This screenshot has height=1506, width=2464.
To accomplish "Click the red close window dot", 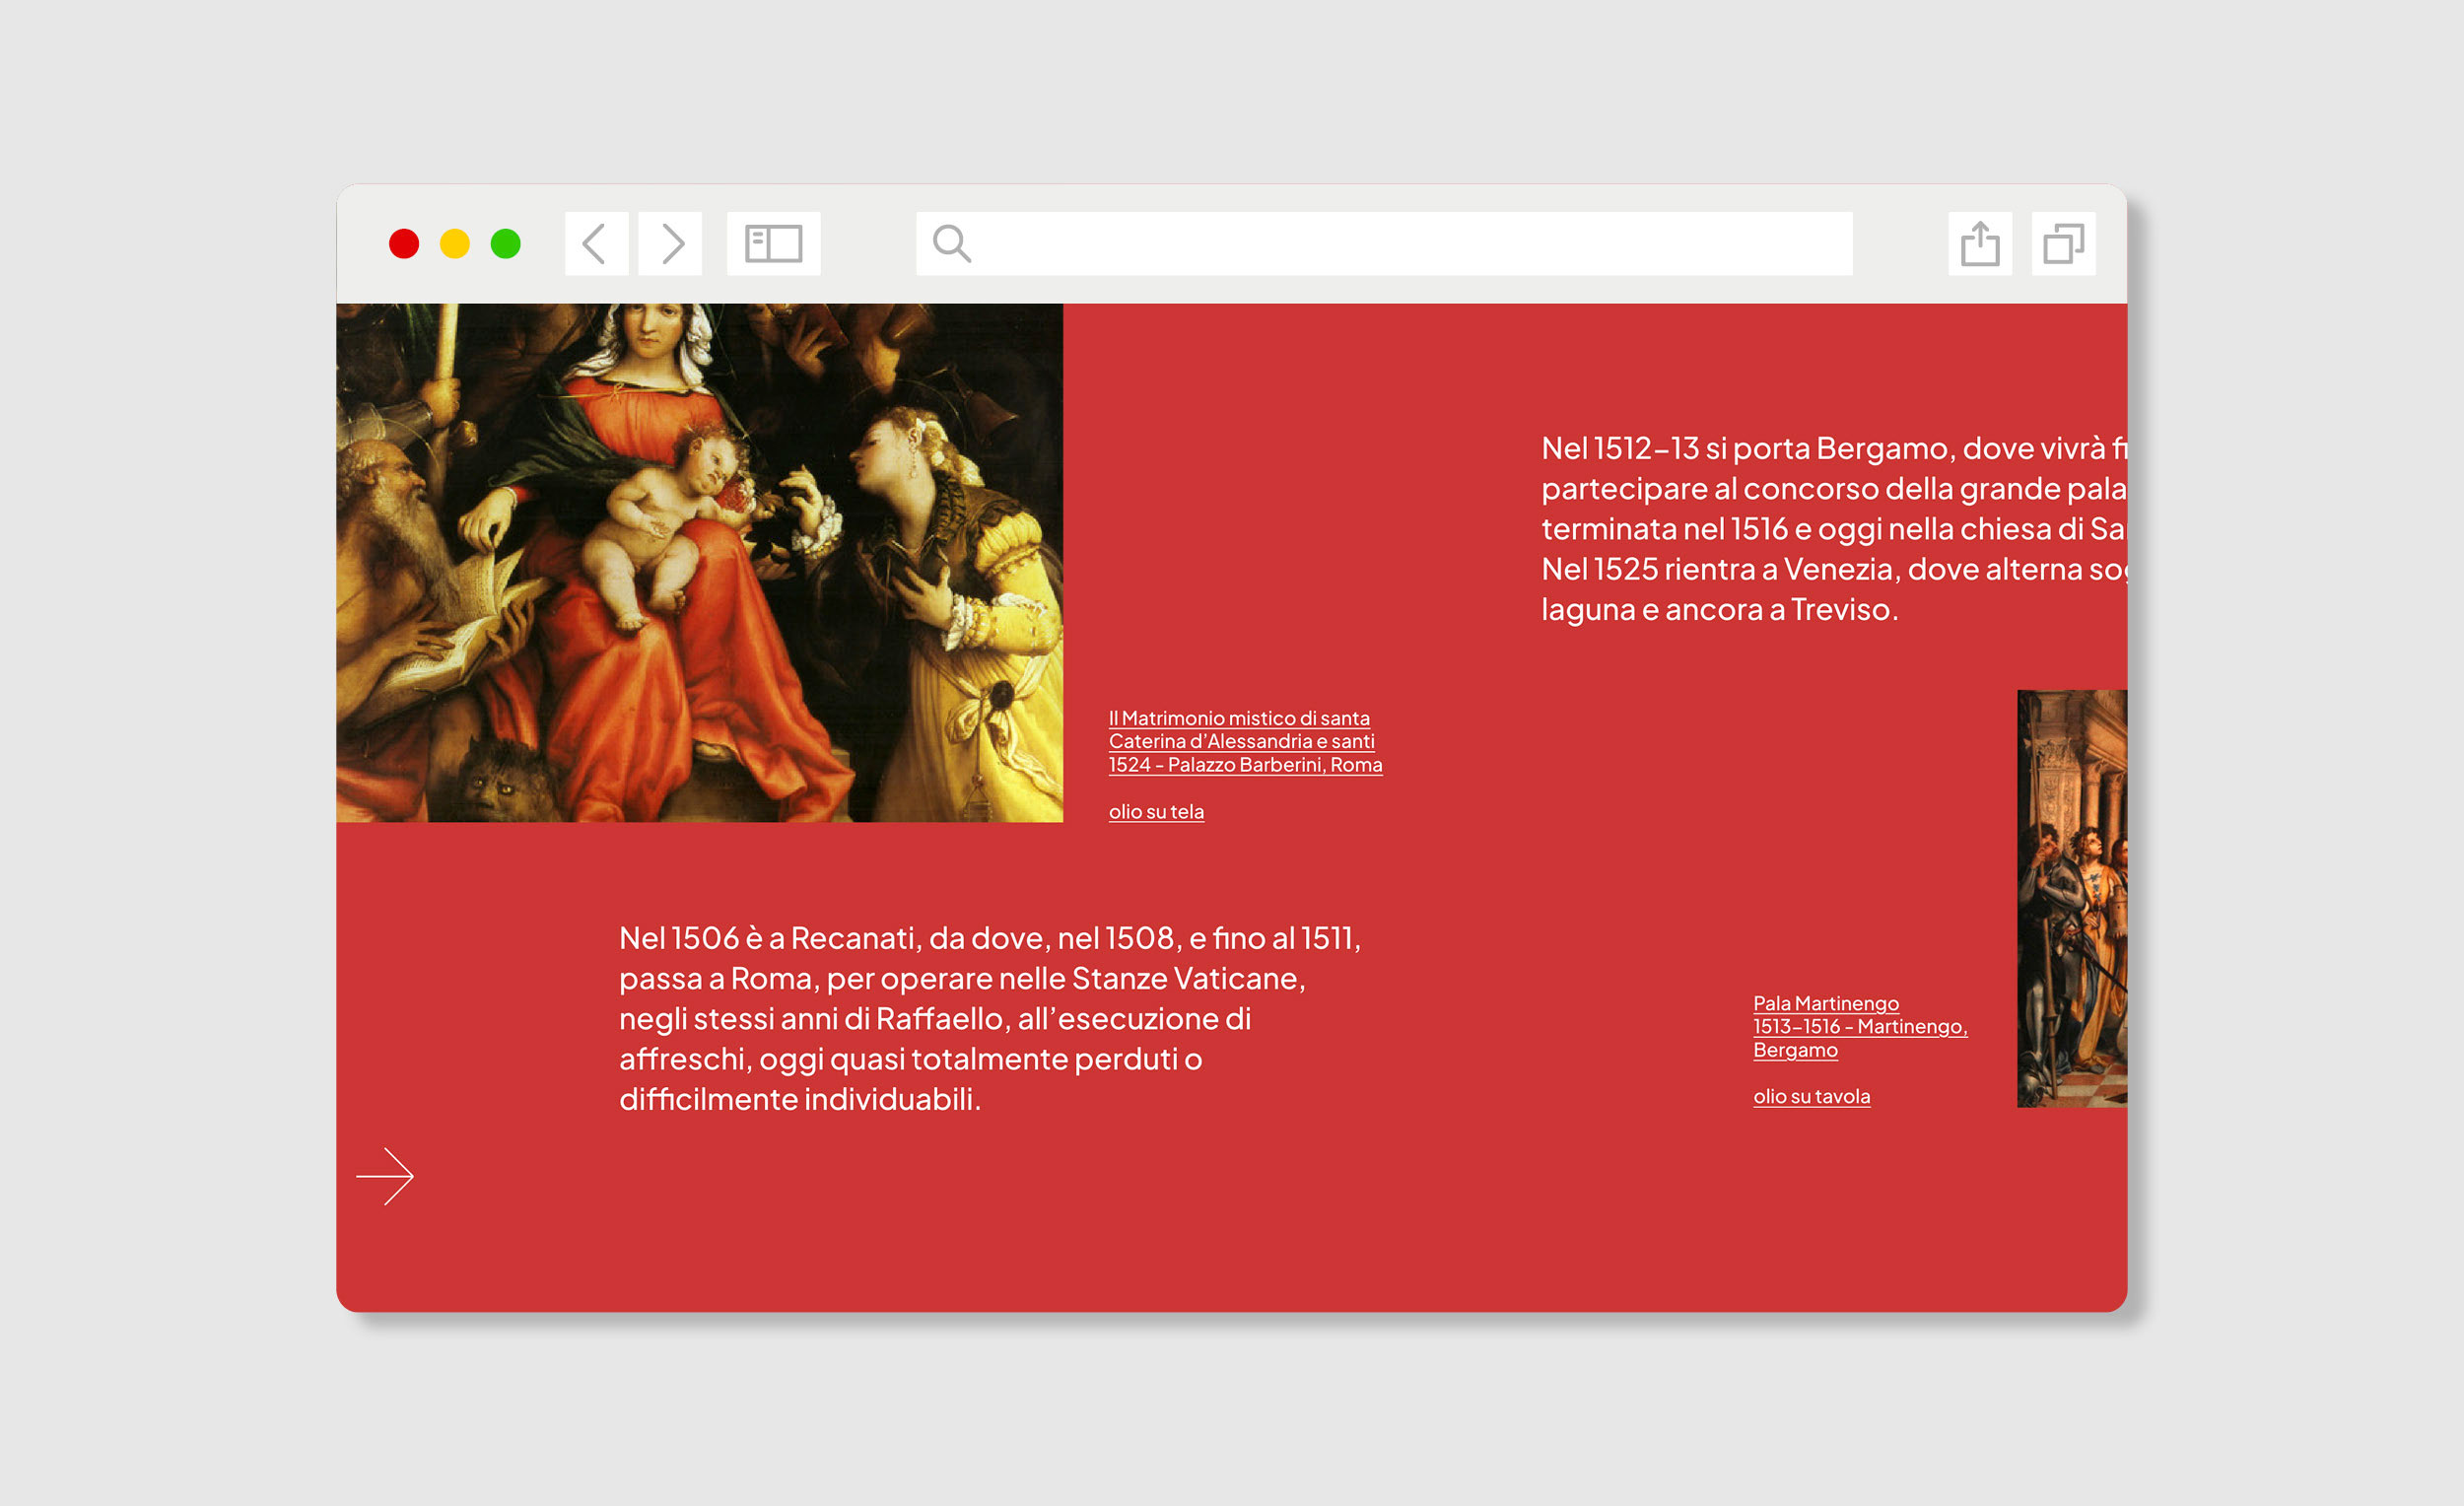I will point(404,243).
